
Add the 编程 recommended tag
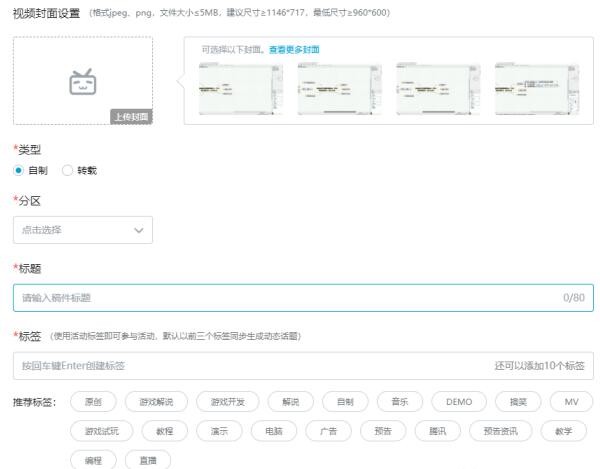coord(93,460)
